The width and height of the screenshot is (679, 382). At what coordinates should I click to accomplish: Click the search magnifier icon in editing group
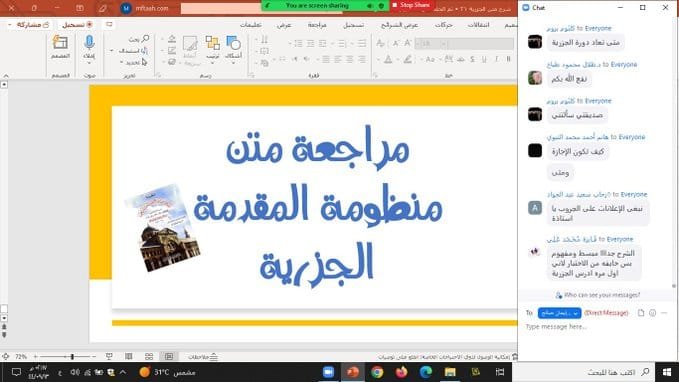[145, 39]
